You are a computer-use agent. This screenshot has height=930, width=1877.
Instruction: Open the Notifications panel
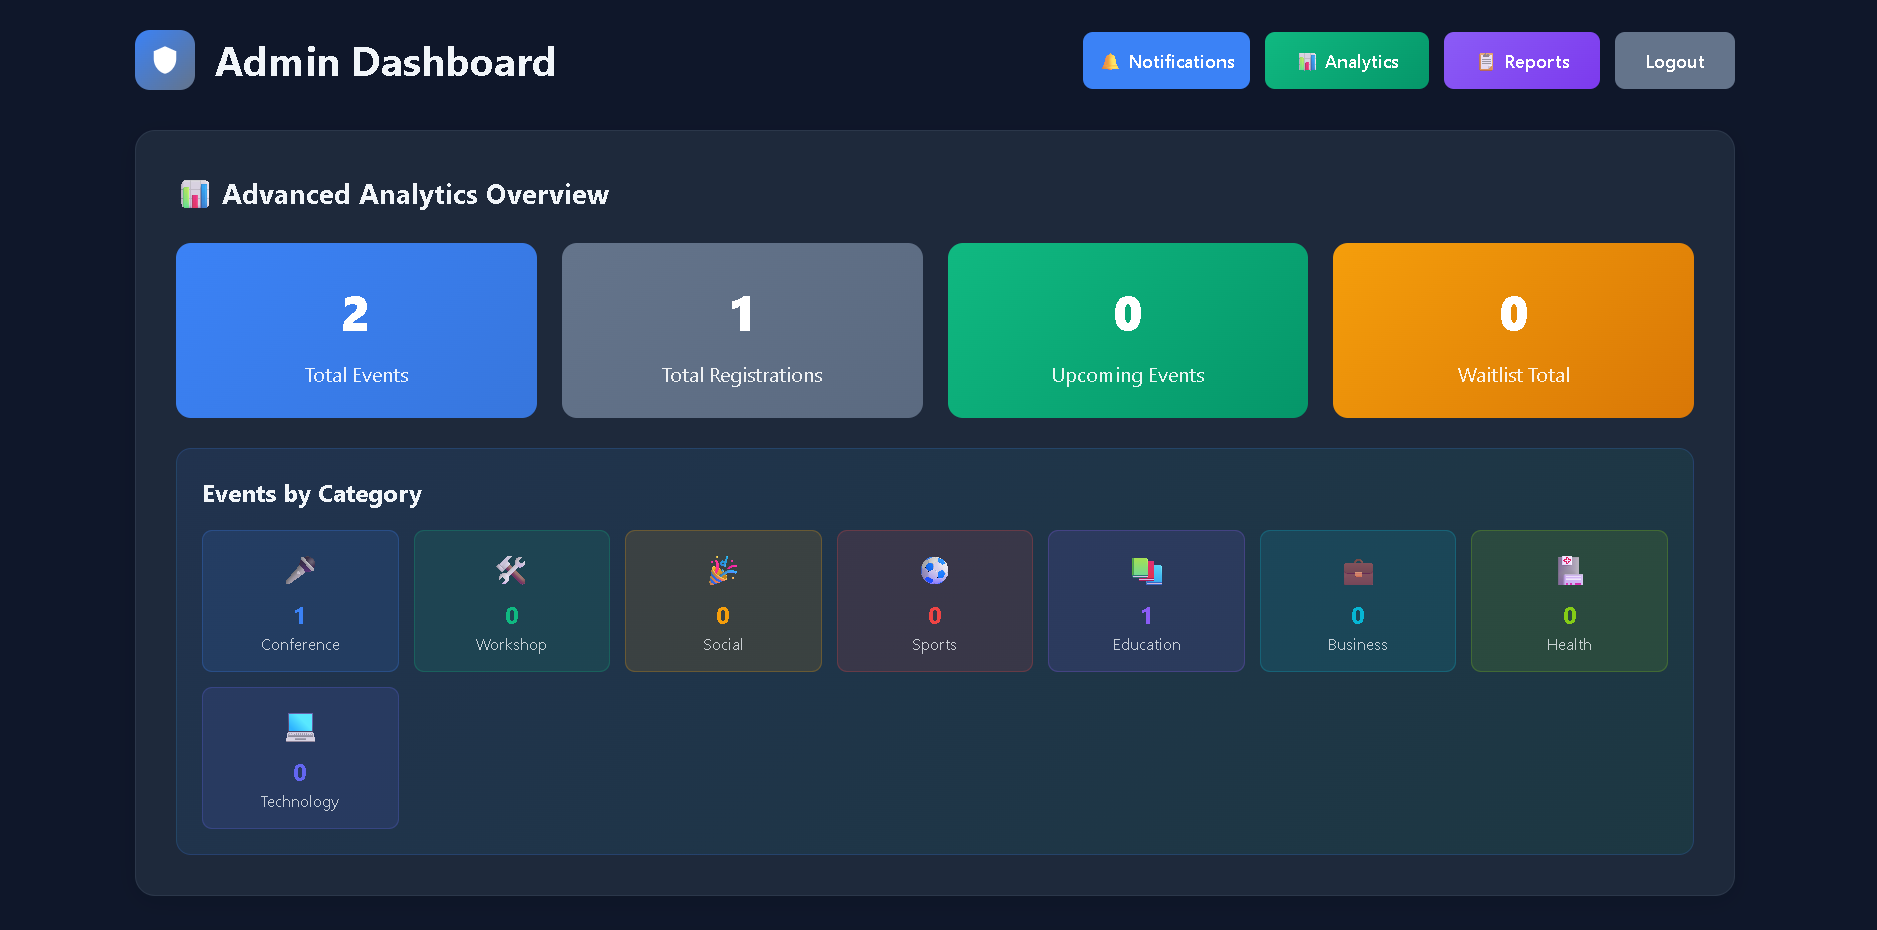[x=1166, y=61]
